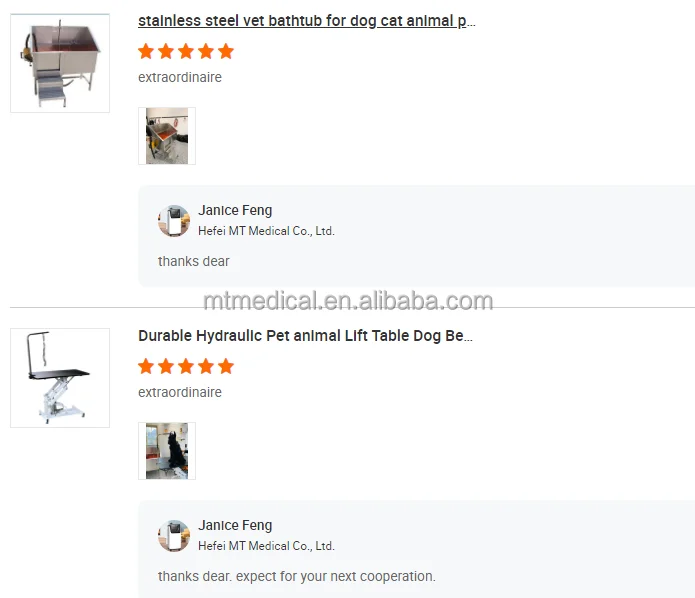Click Janice Feng's name in the second reply

[235, 525]
